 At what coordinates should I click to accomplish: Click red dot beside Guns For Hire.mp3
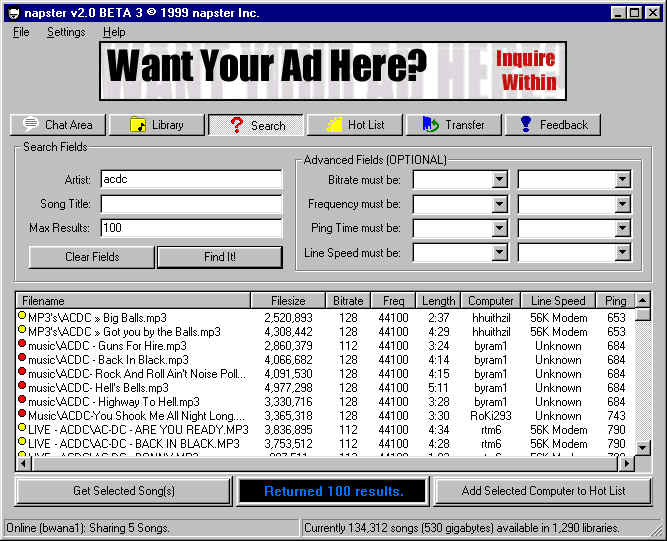pyautogui.click(x=22, y=345)
